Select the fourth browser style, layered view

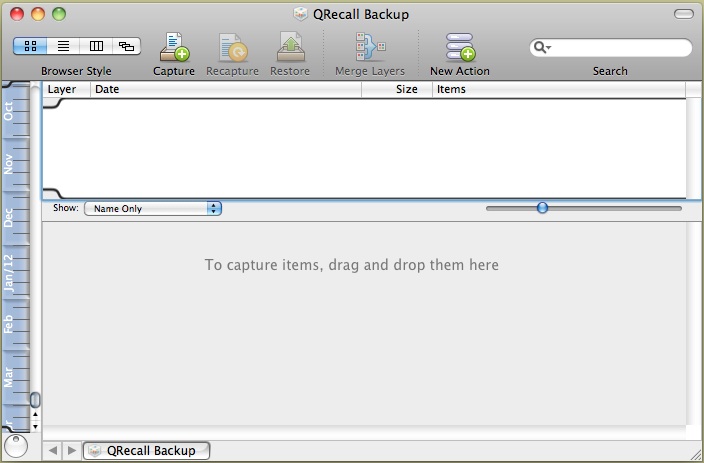tap(126, 46)
